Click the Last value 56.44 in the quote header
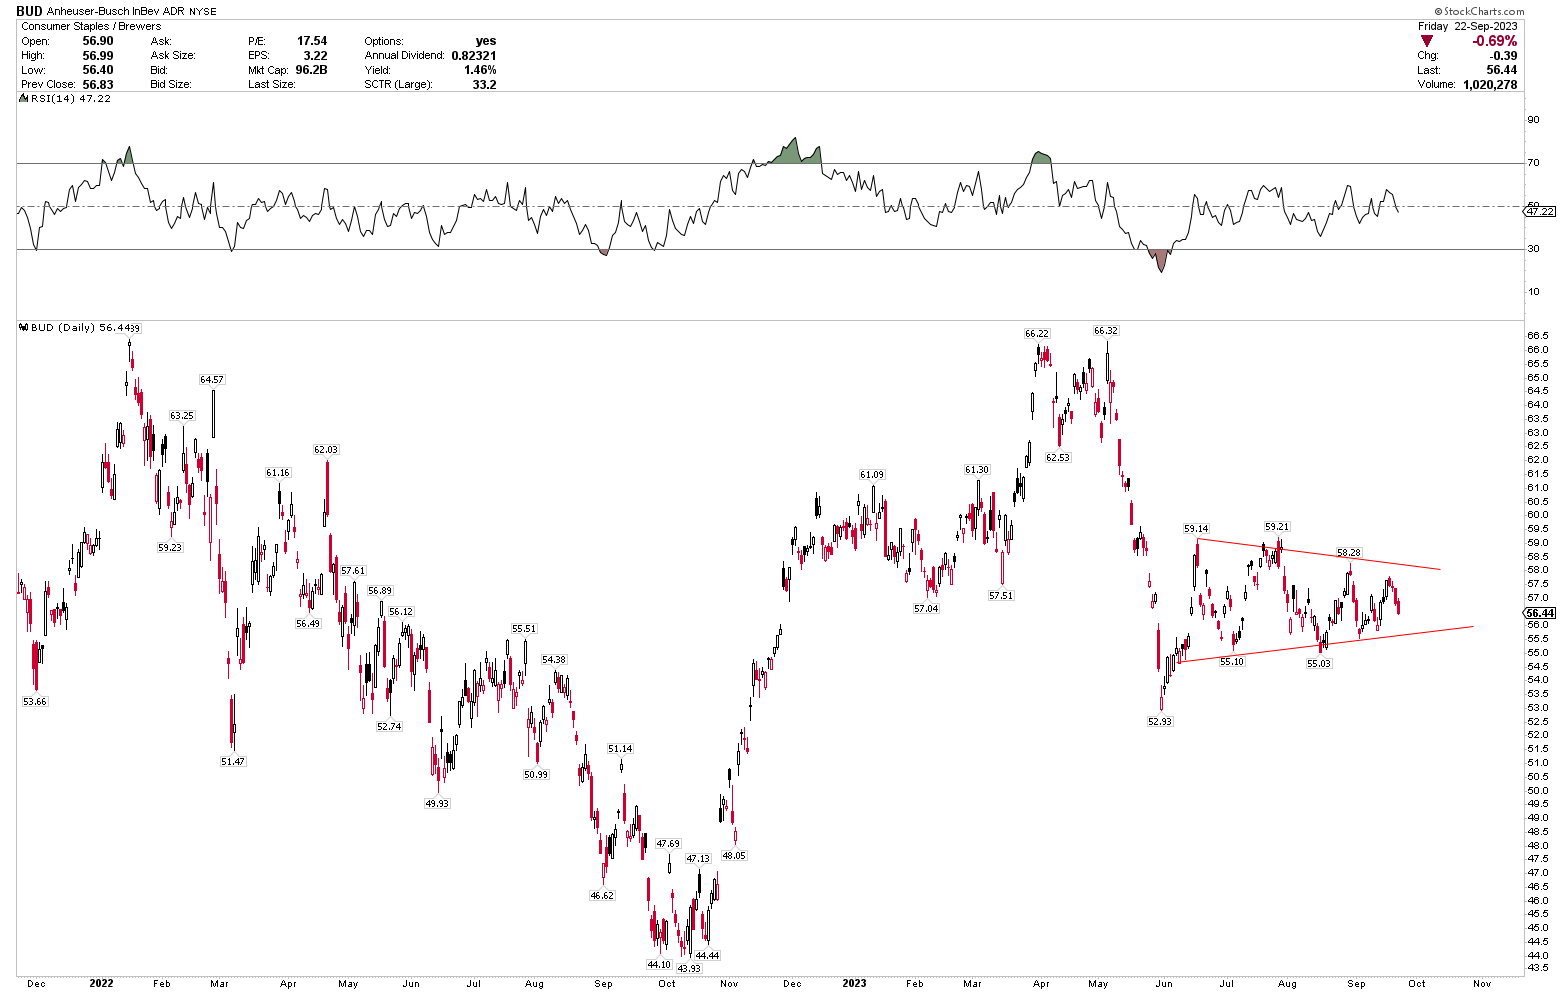The image size is (1565, 992). 1502,70
